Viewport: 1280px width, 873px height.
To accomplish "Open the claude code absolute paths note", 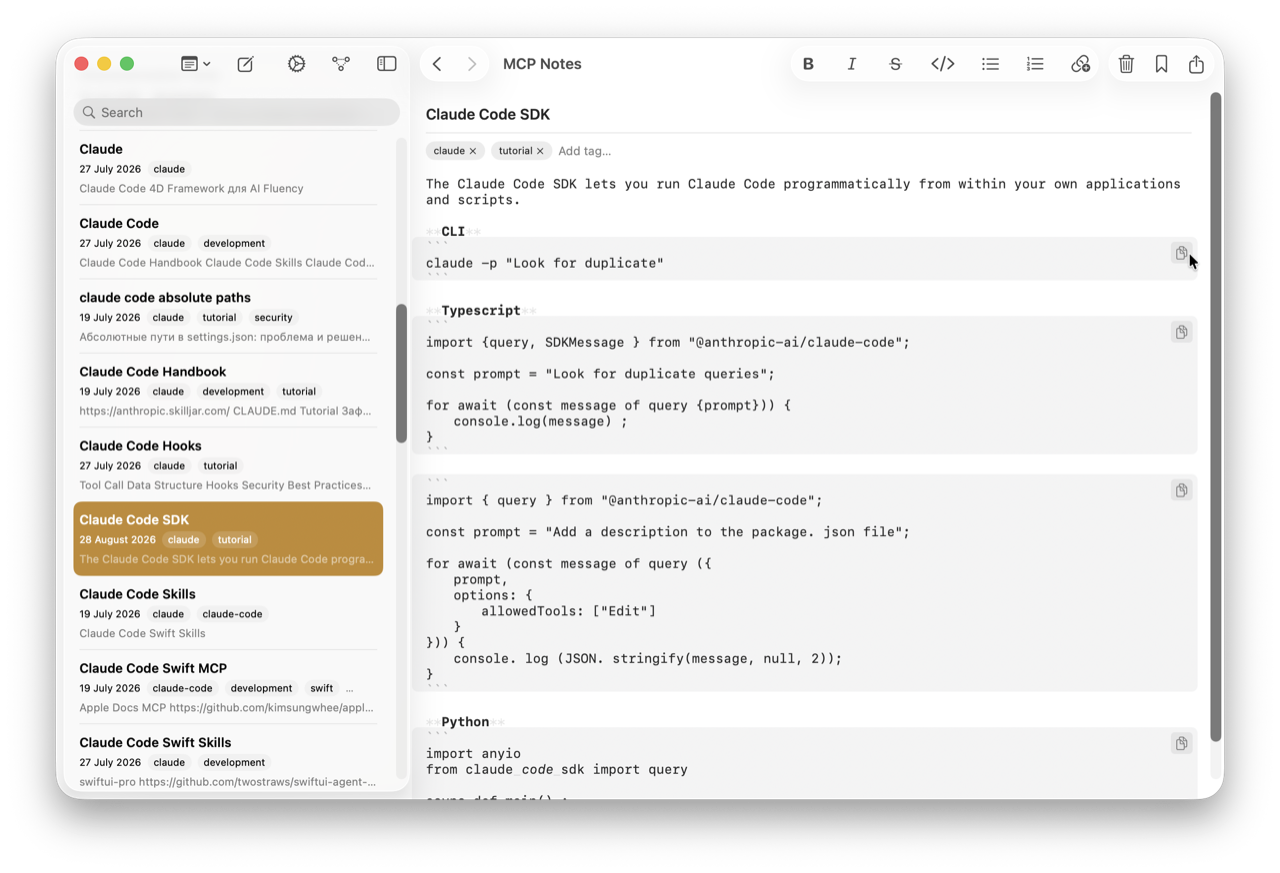I will click(x=228, y=316).
